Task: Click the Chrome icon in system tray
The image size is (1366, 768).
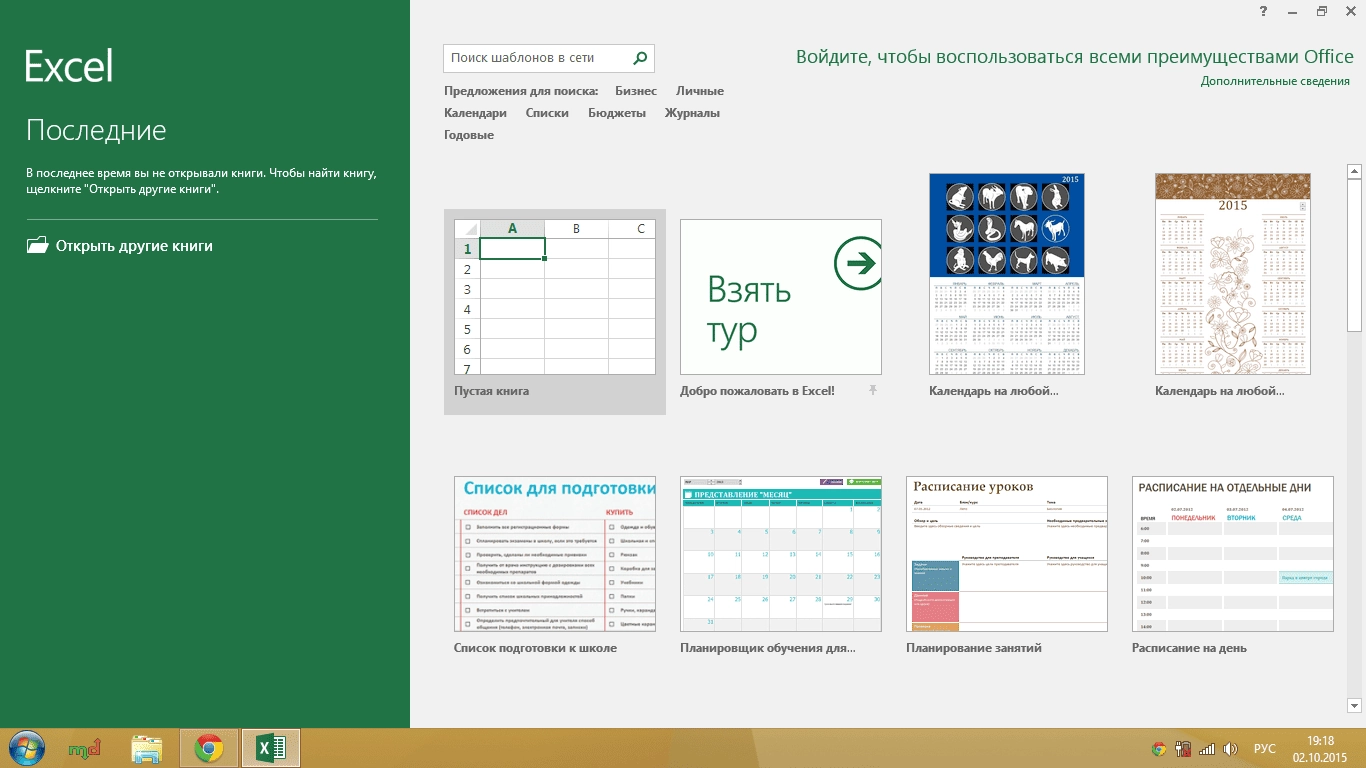Action: tap(1159, 748)
